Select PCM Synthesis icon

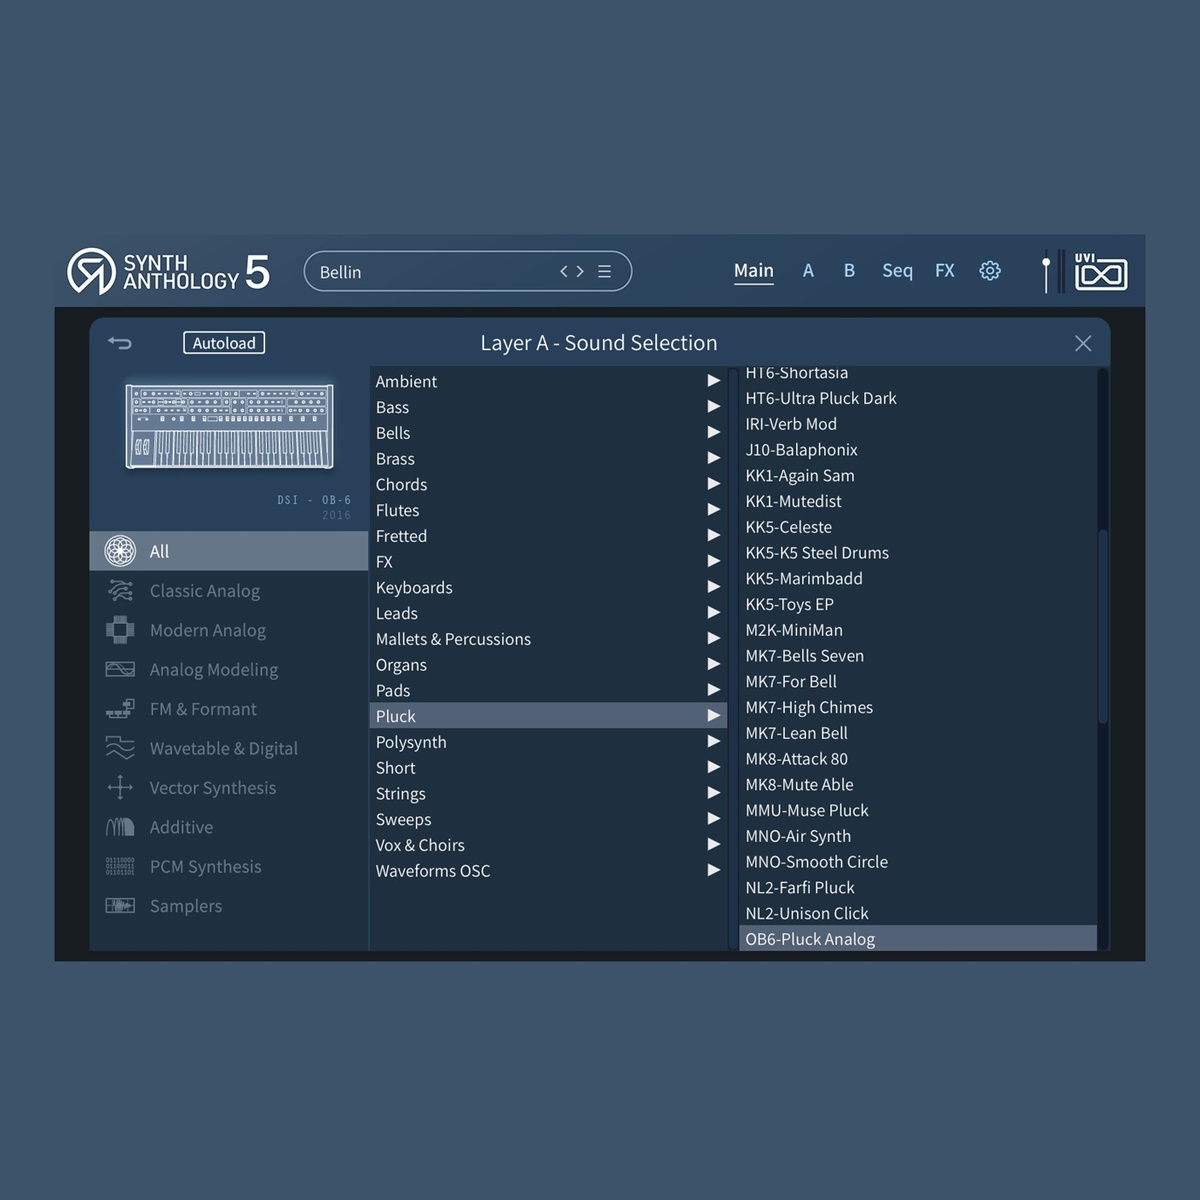click(120, 866)
